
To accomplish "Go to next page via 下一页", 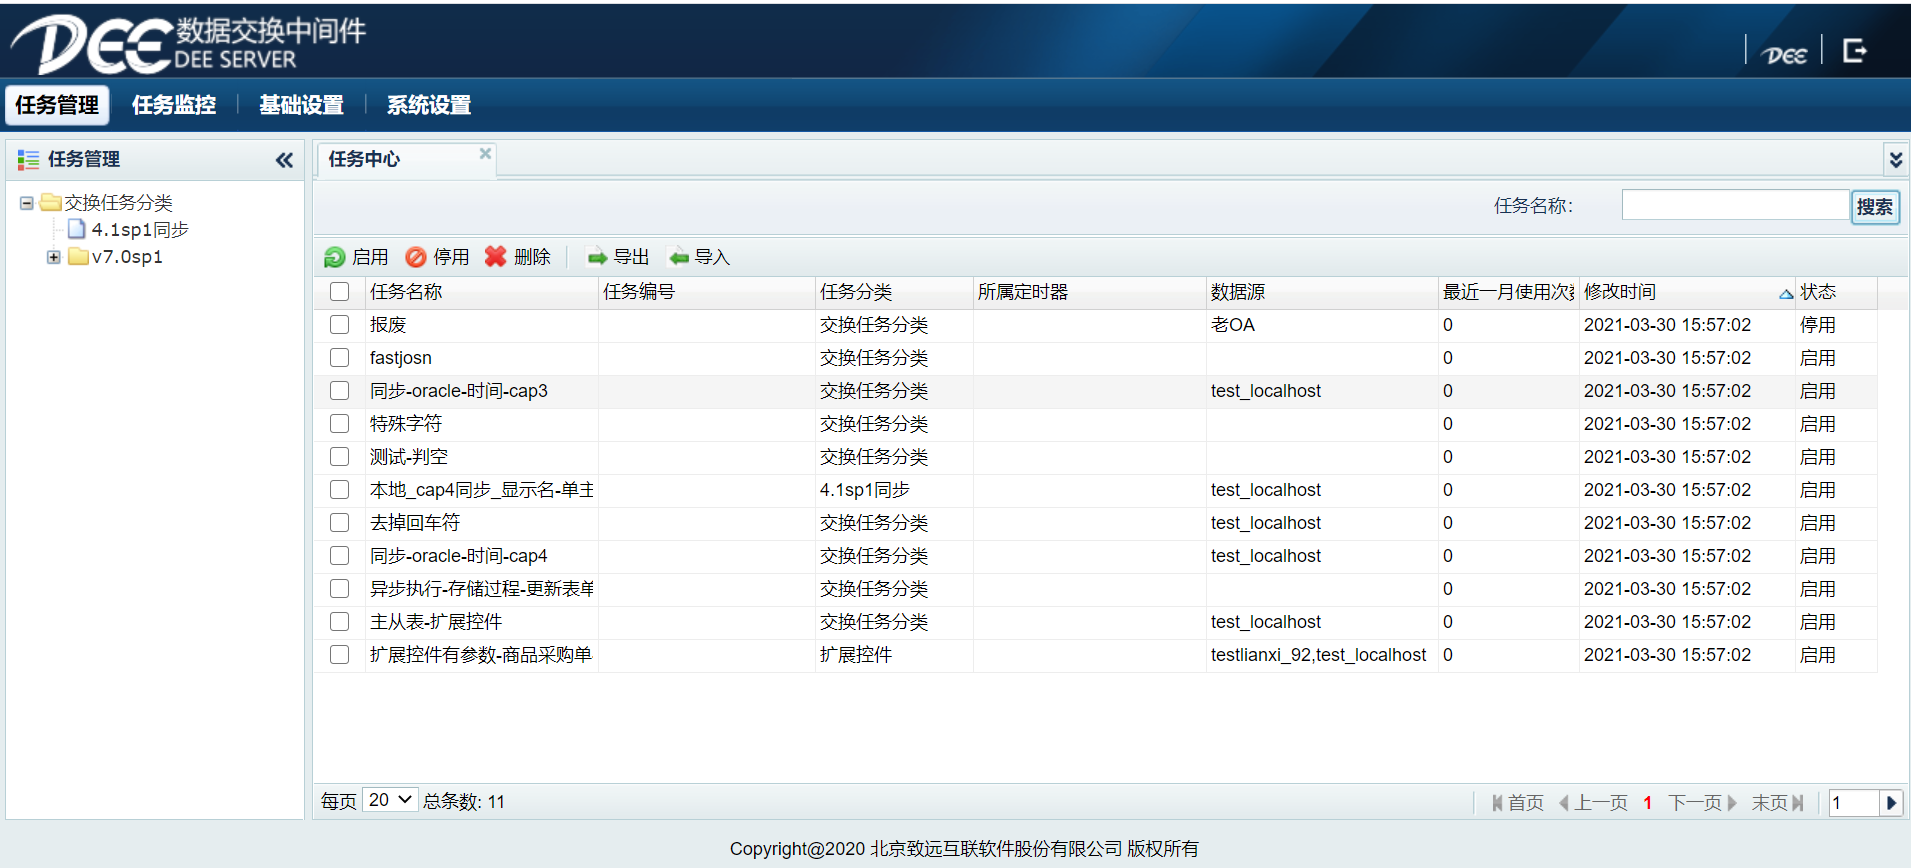I will (x=1702, y=803).
